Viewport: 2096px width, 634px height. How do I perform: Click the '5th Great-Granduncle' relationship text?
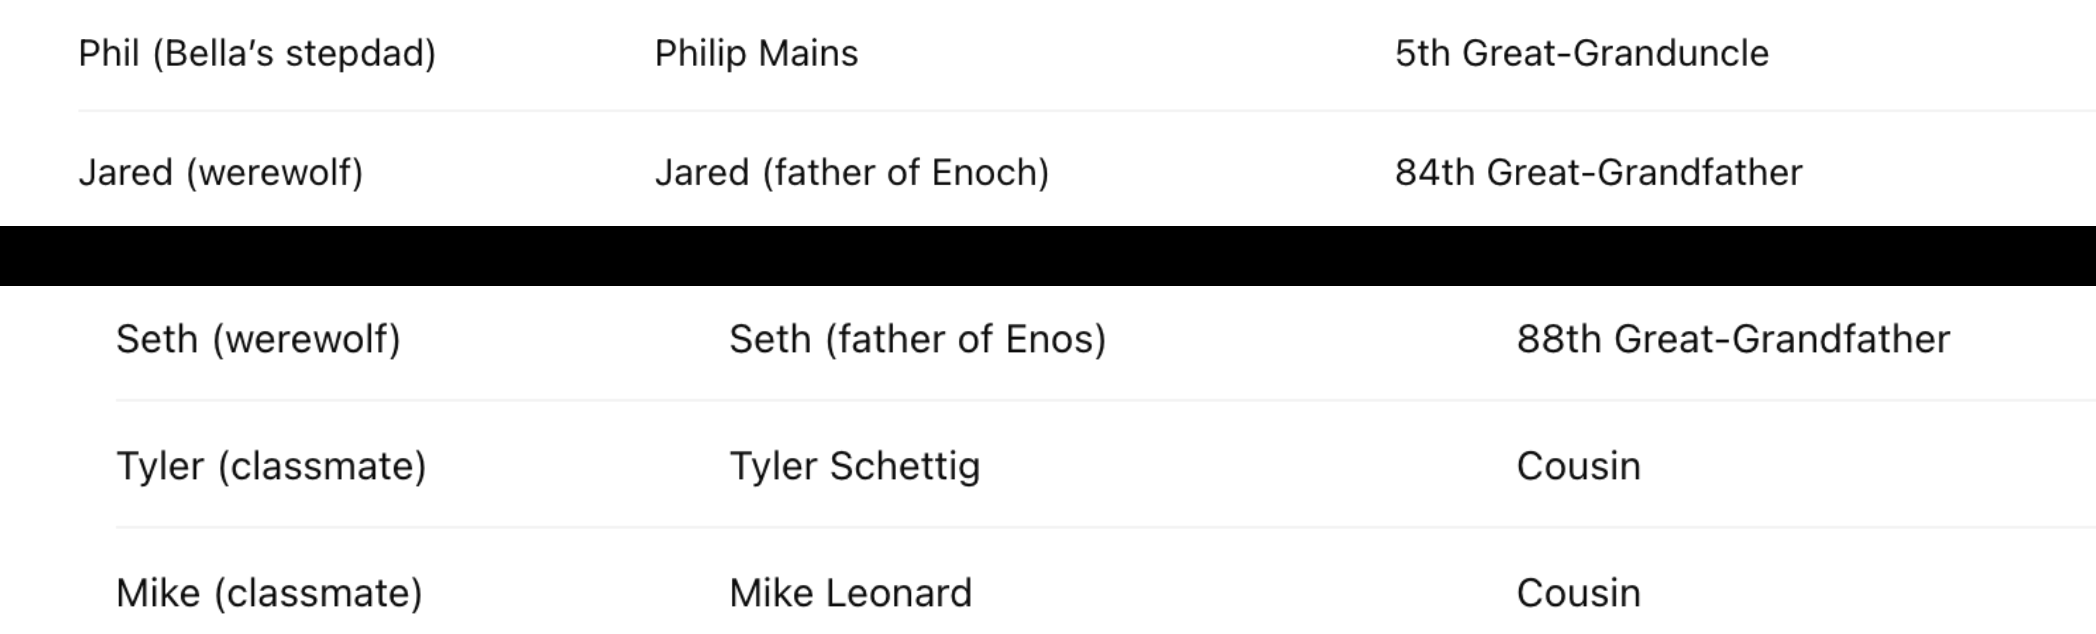coord(1581,53)
